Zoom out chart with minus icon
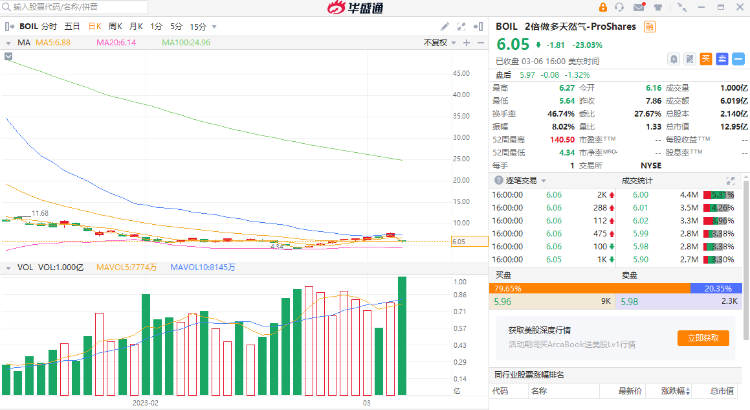Screen dimensions: 750x410 point(481,43)
